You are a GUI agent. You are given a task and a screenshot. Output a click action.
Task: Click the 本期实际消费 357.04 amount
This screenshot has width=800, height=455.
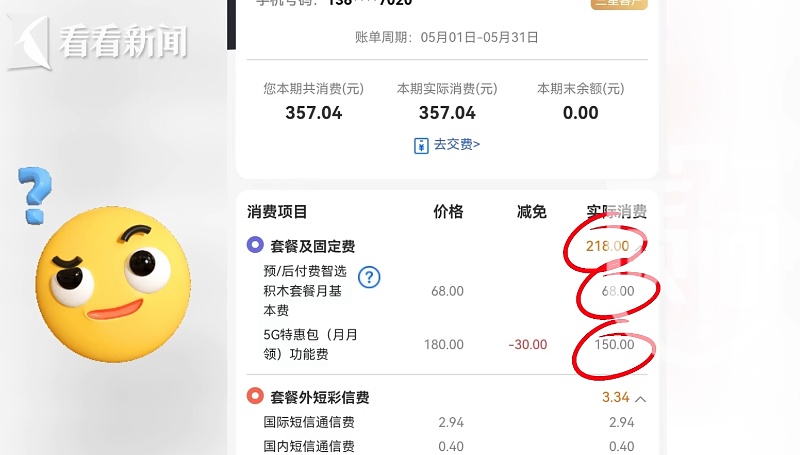point(447,113)
